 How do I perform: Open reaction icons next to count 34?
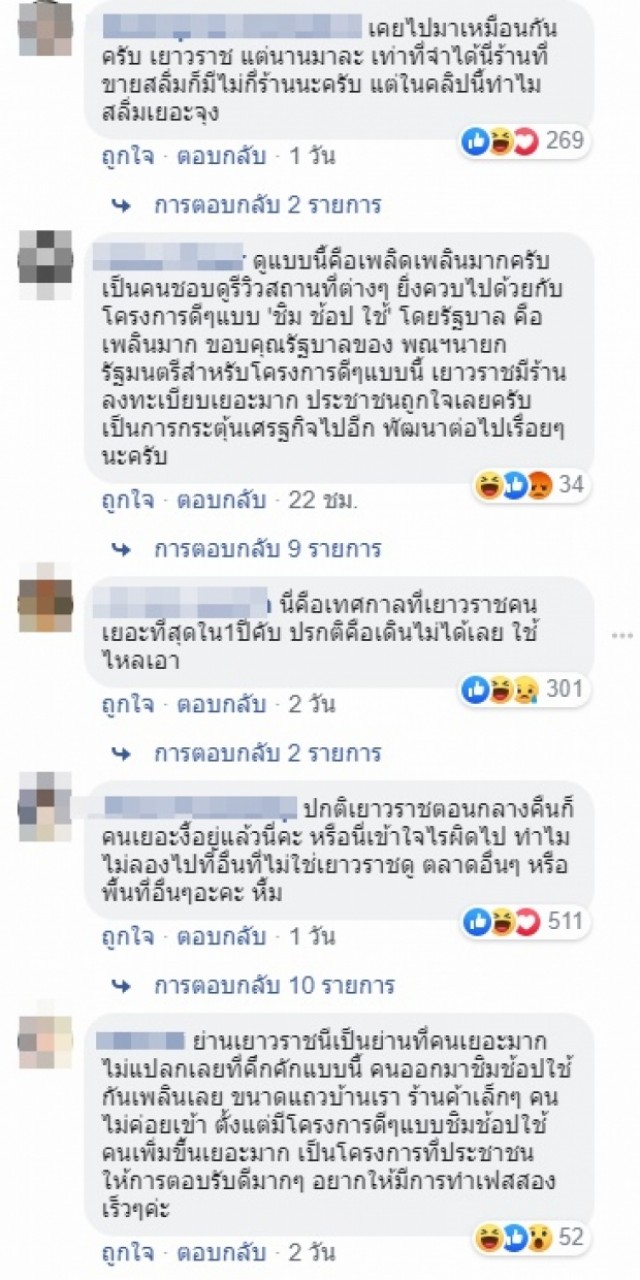point(501,486)
